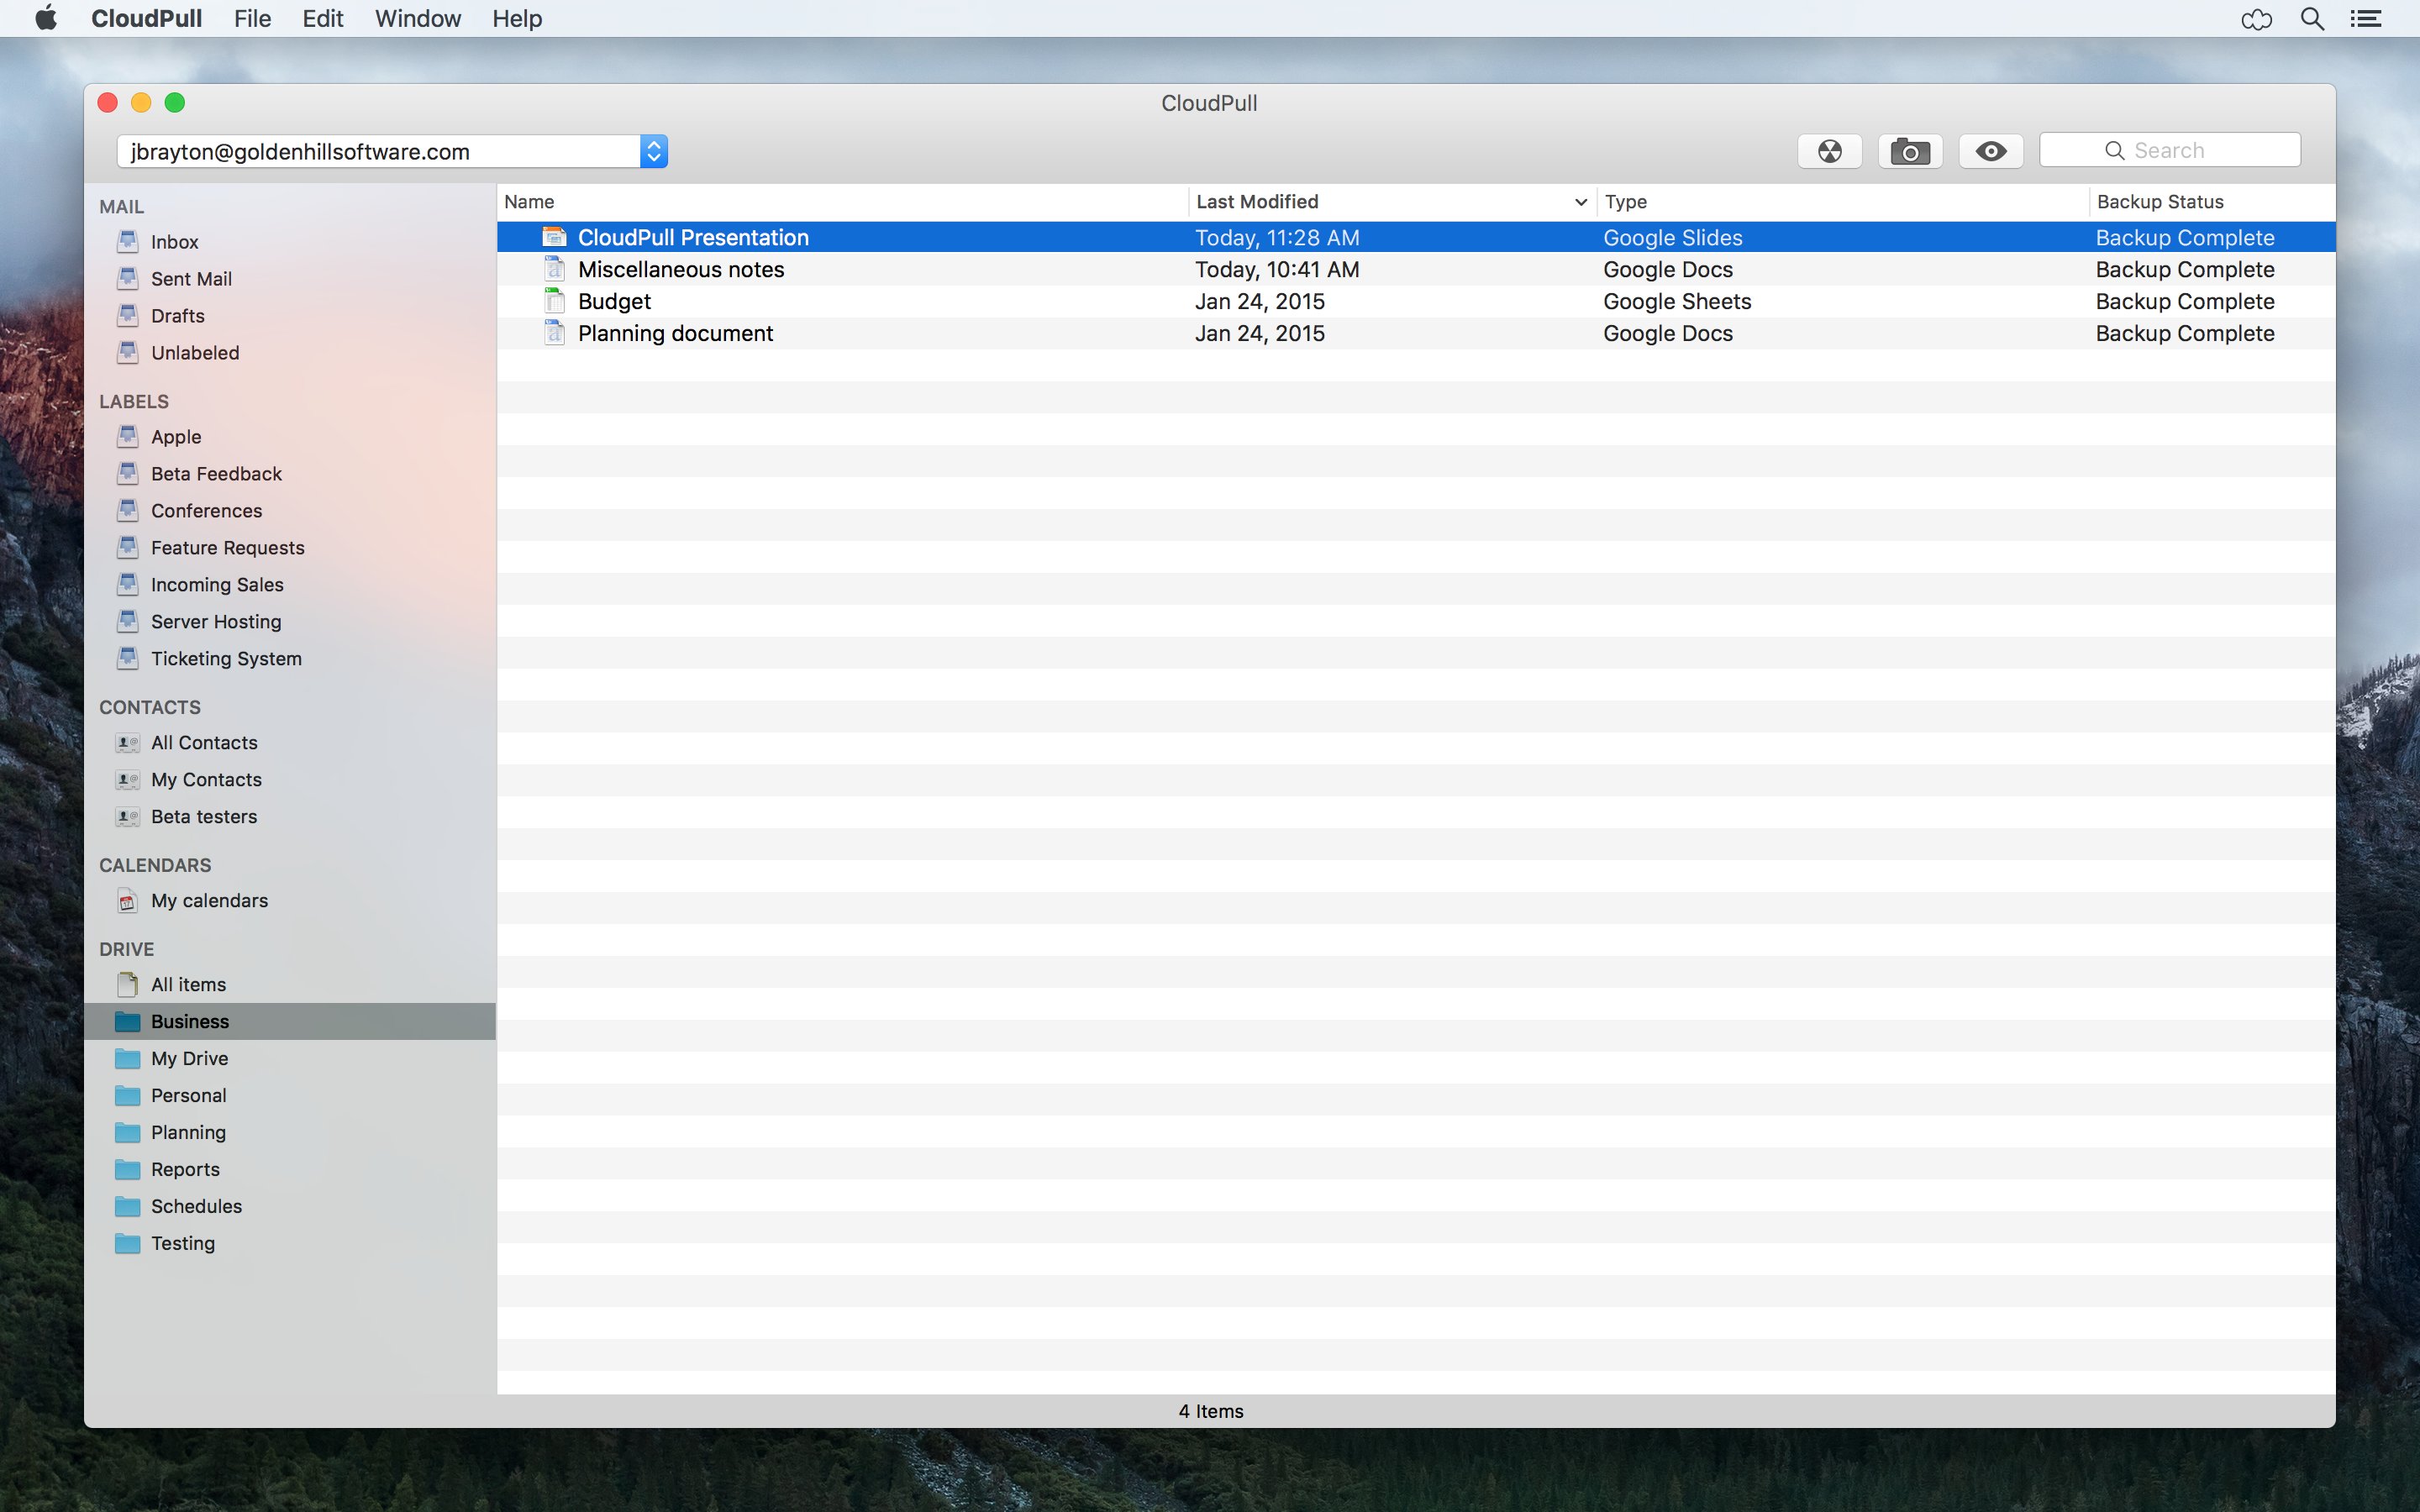Open the Window menu
This screenshot has height=1512, width=2420.
point(417,19)
